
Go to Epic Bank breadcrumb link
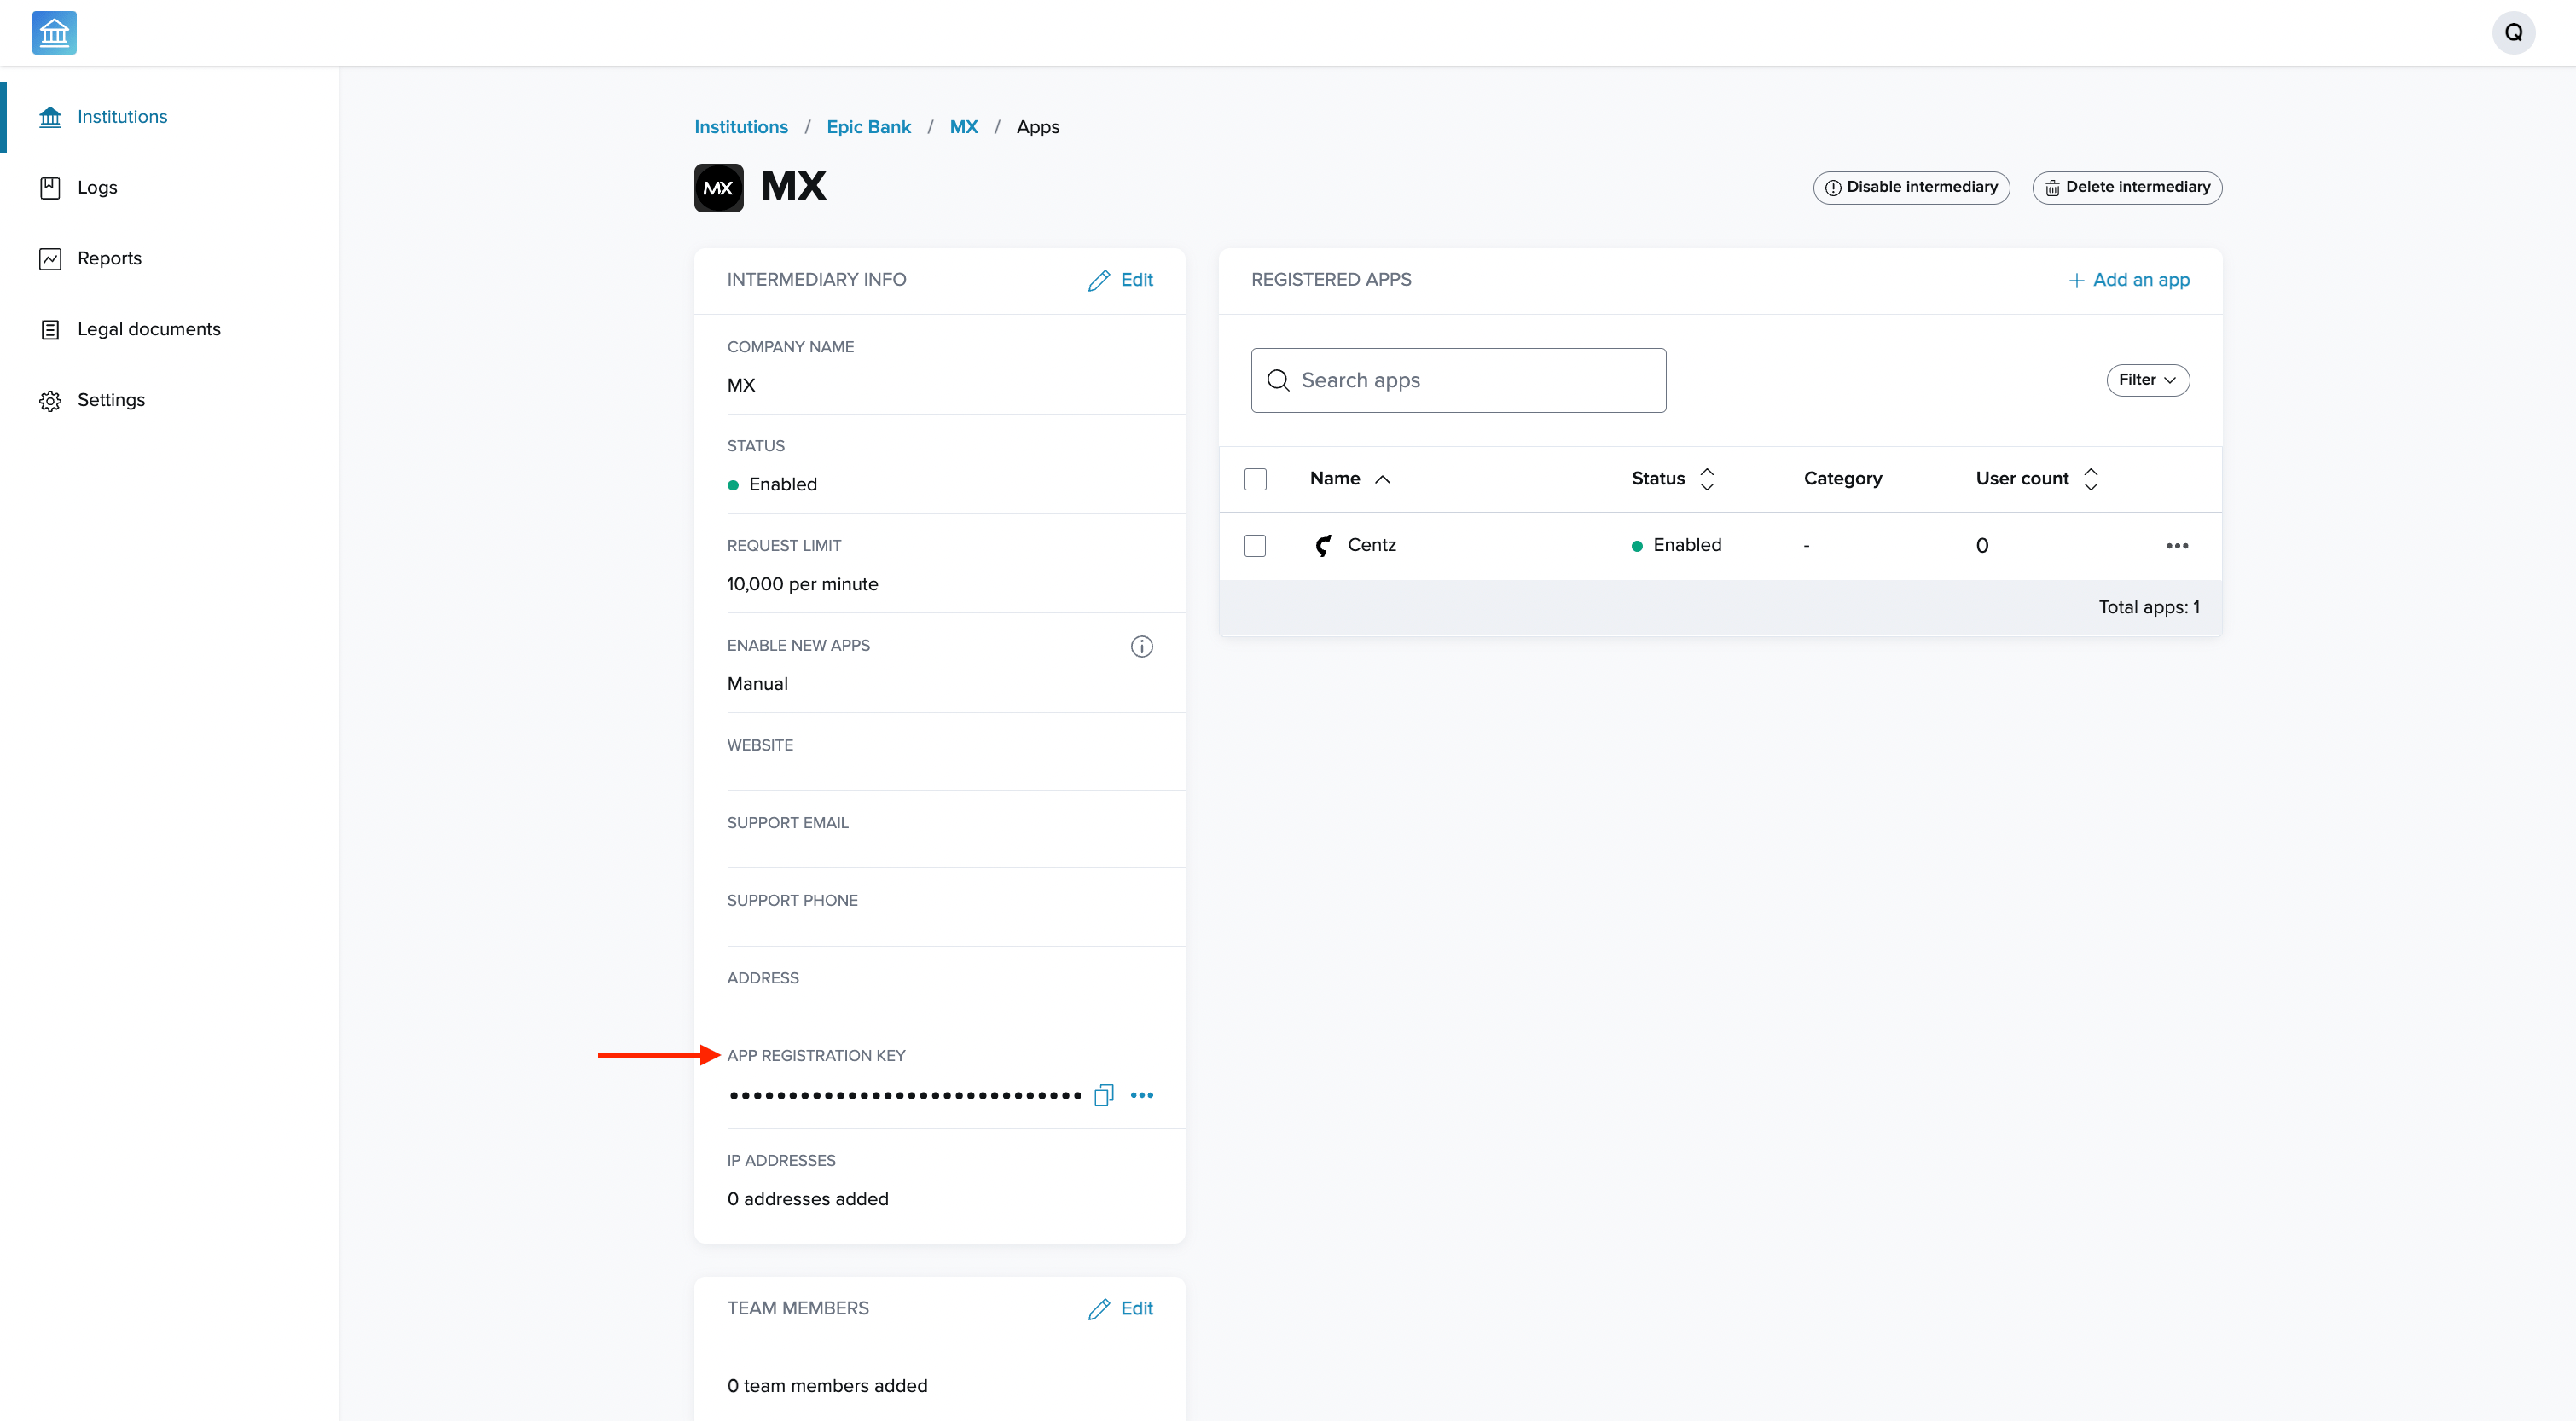tap(868, 127)
